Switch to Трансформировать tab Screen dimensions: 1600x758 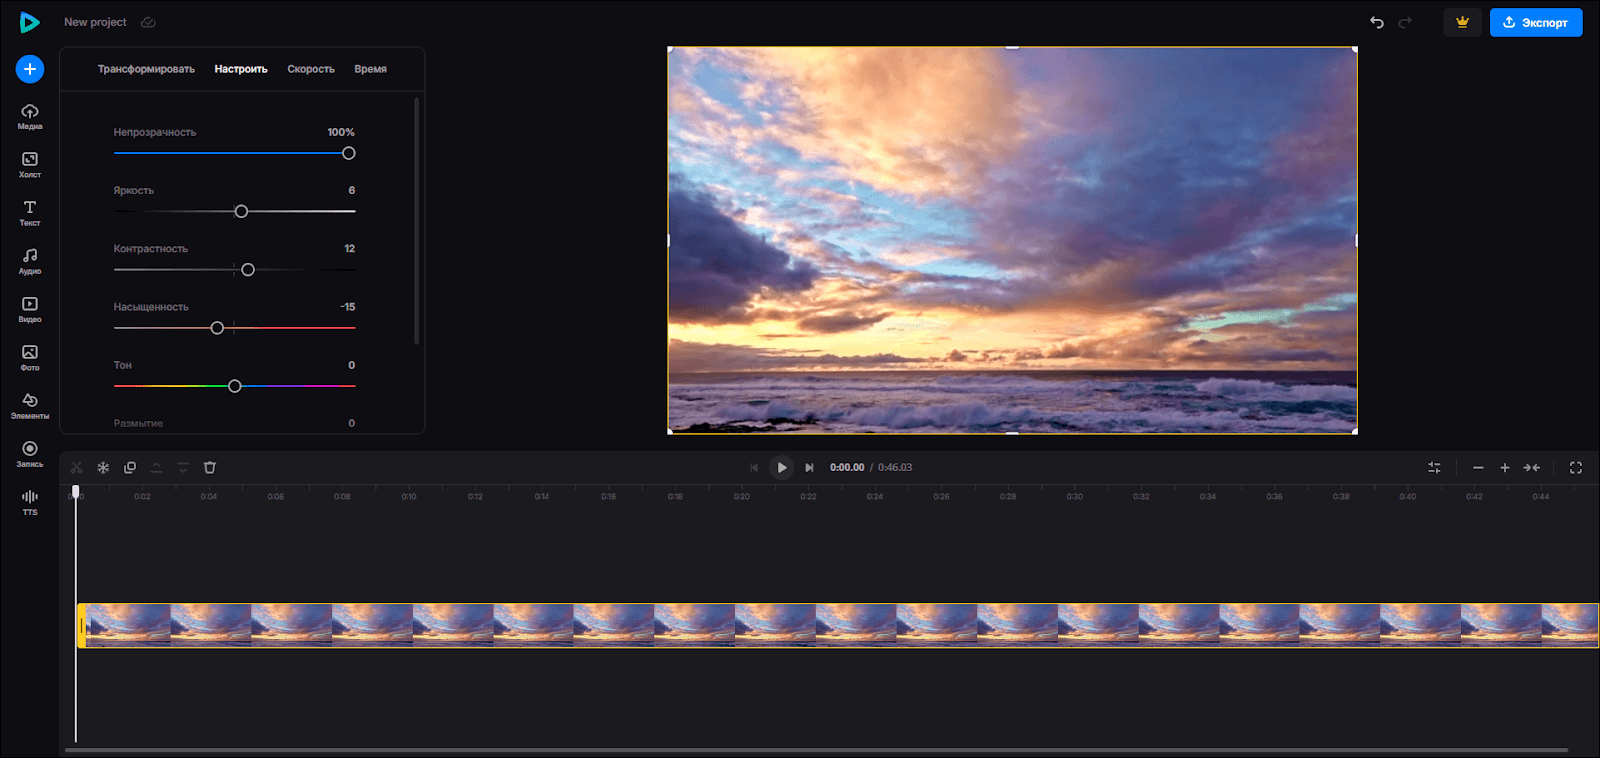(x=146, y=69)
